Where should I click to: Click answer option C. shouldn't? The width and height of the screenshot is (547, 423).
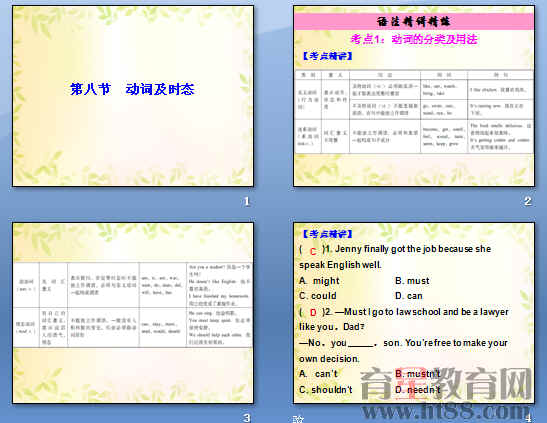pos(326,390)
